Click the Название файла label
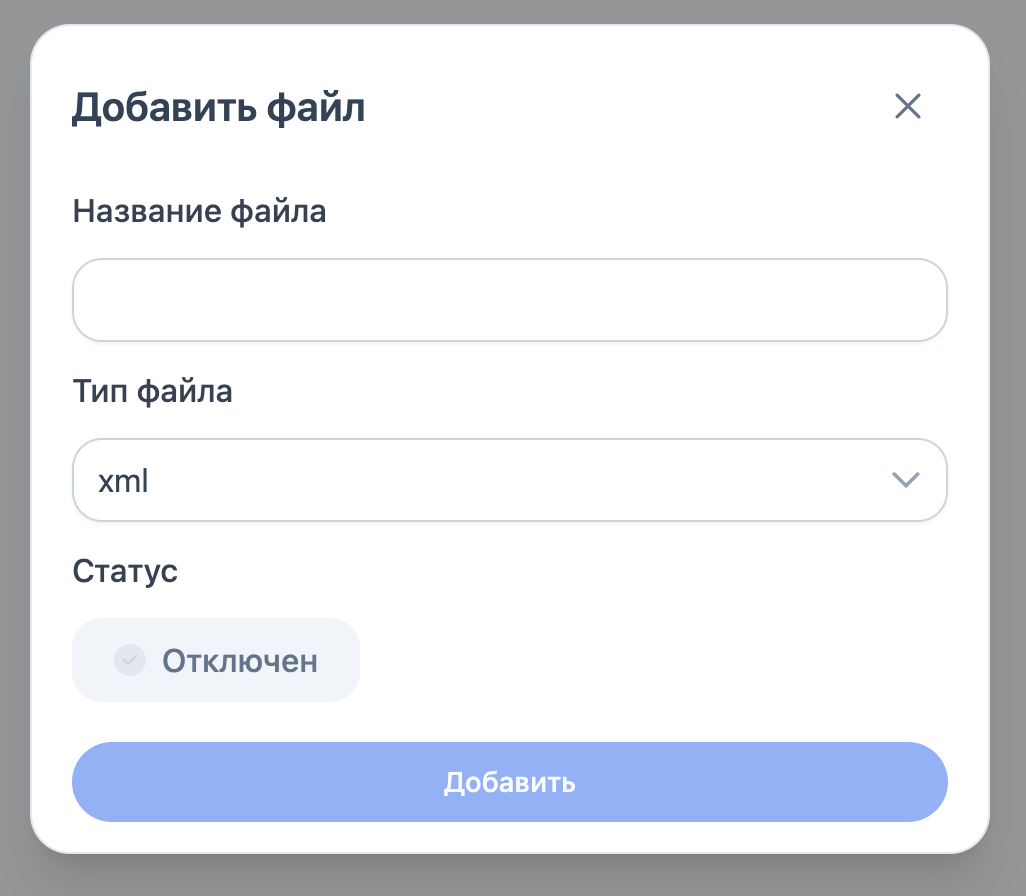 (x=199, y=211)
